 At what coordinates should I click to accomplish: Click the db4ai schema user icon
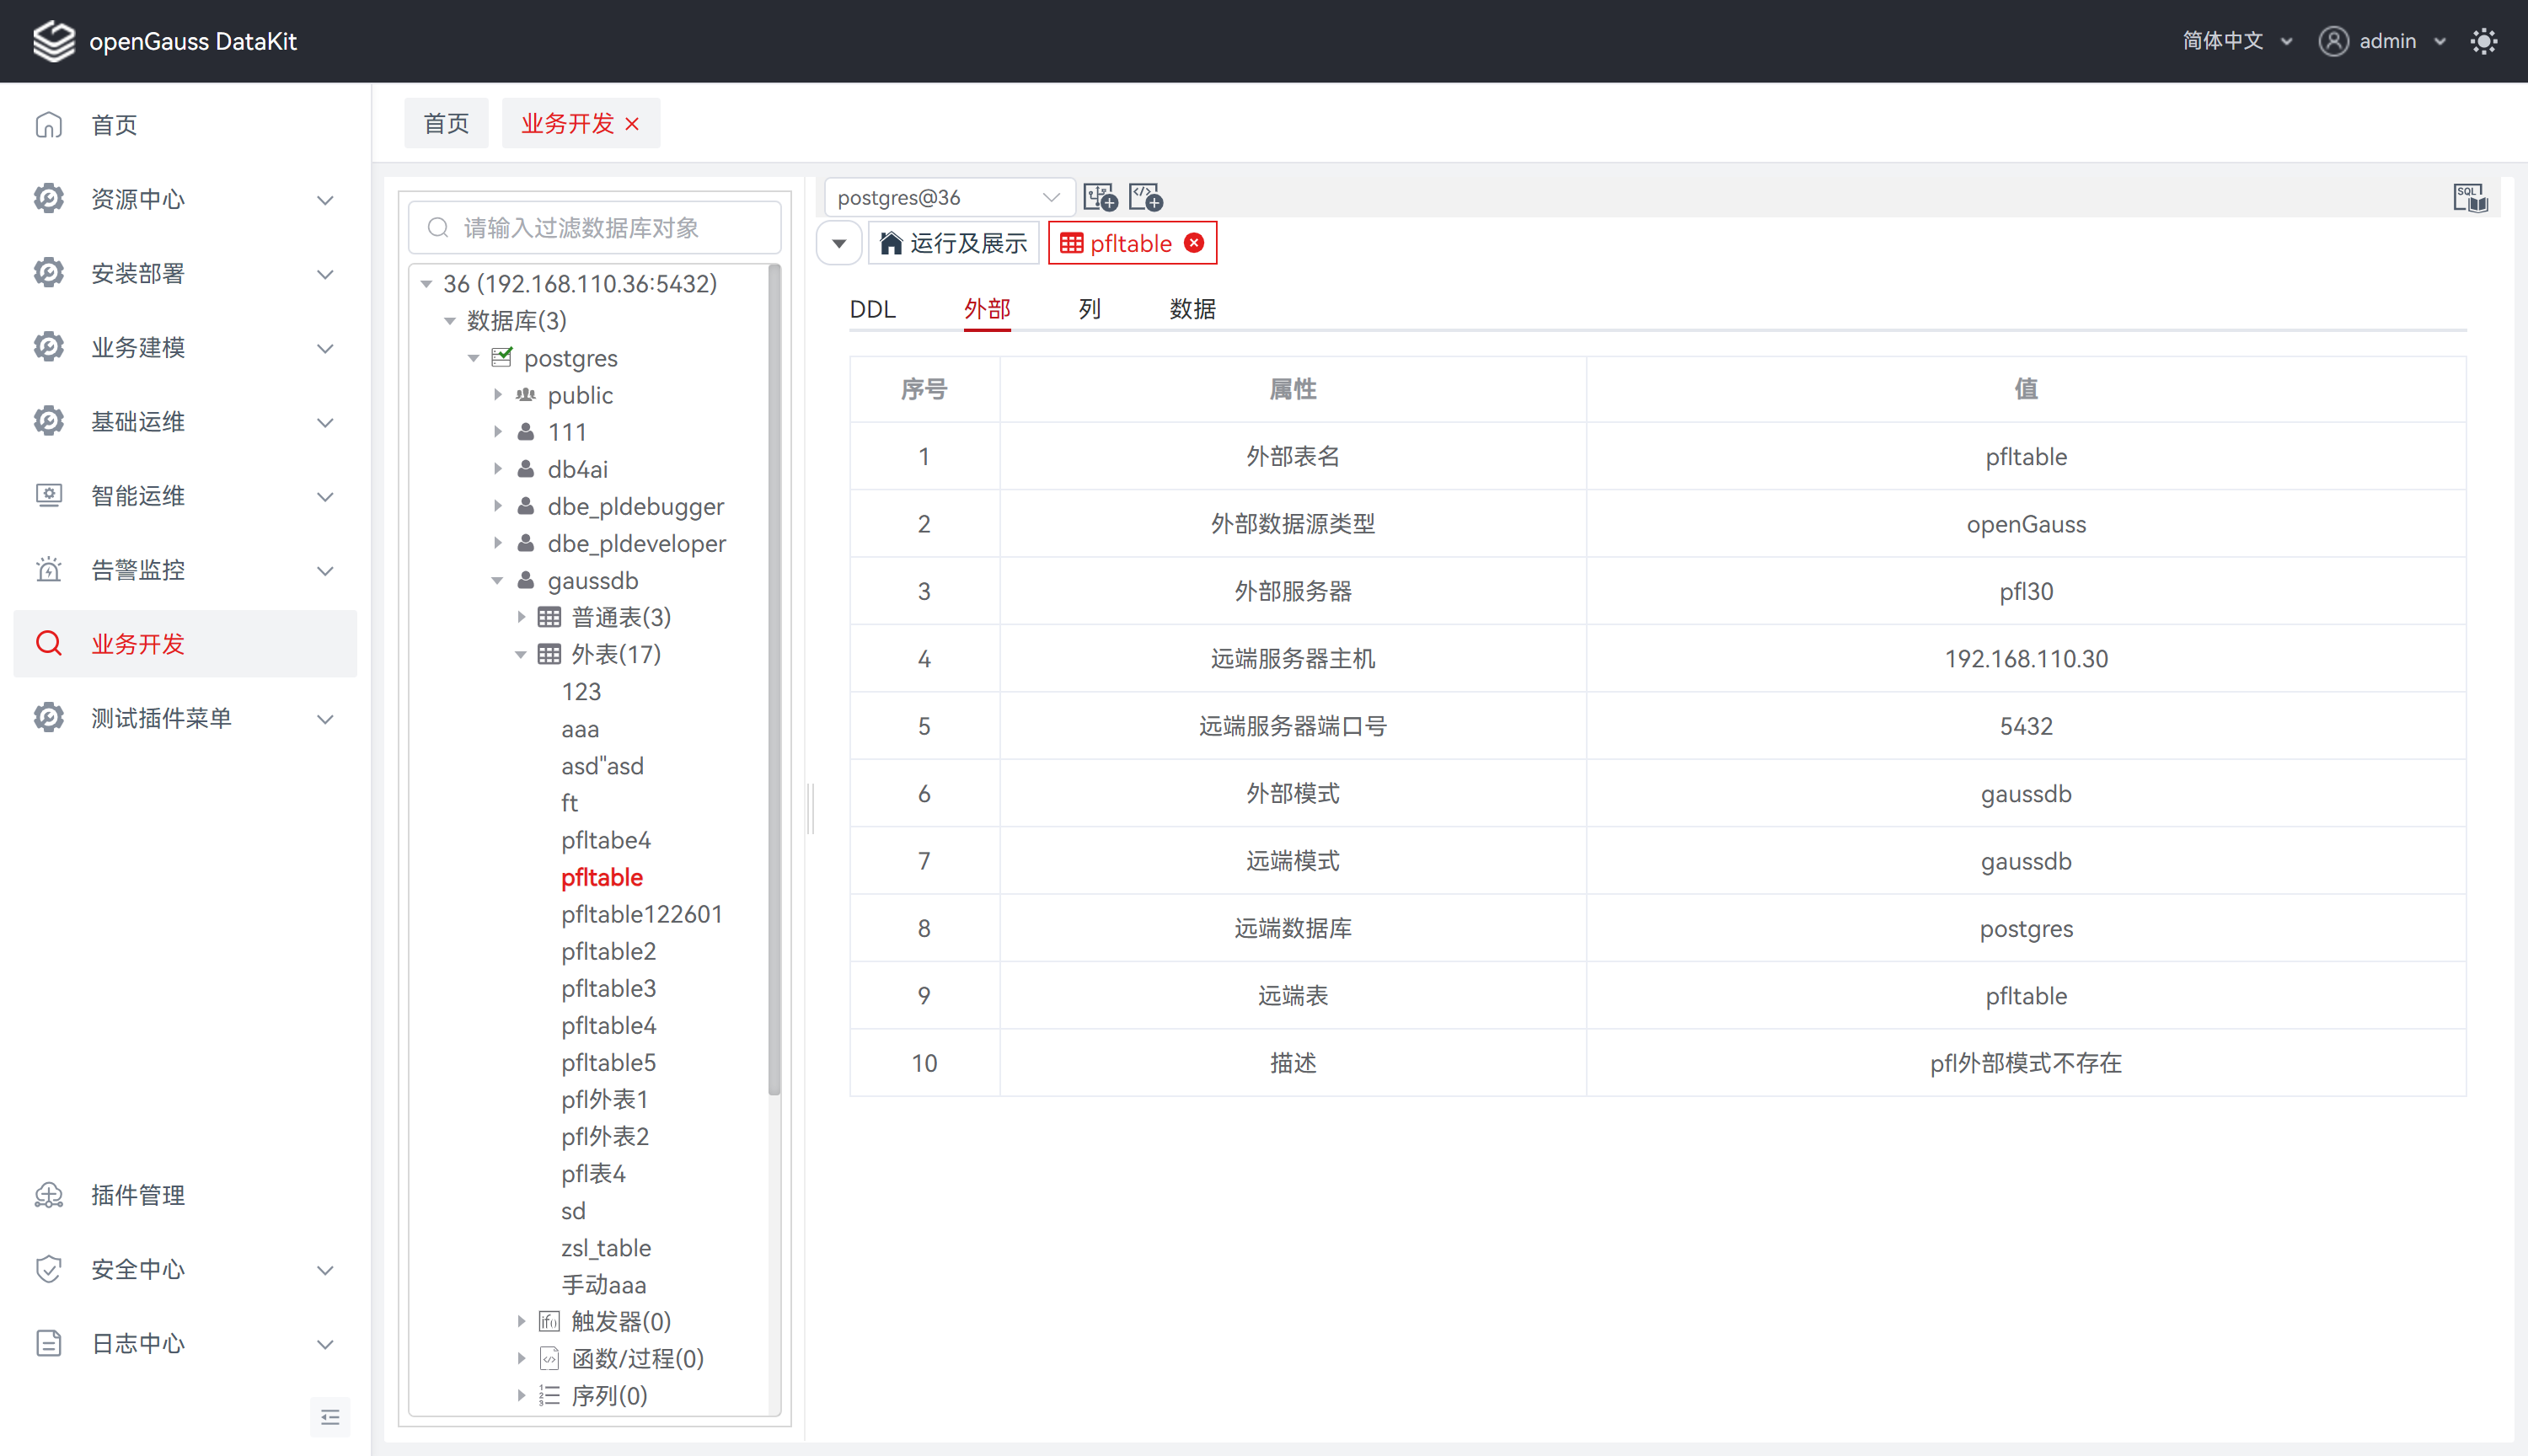[526, 469]
